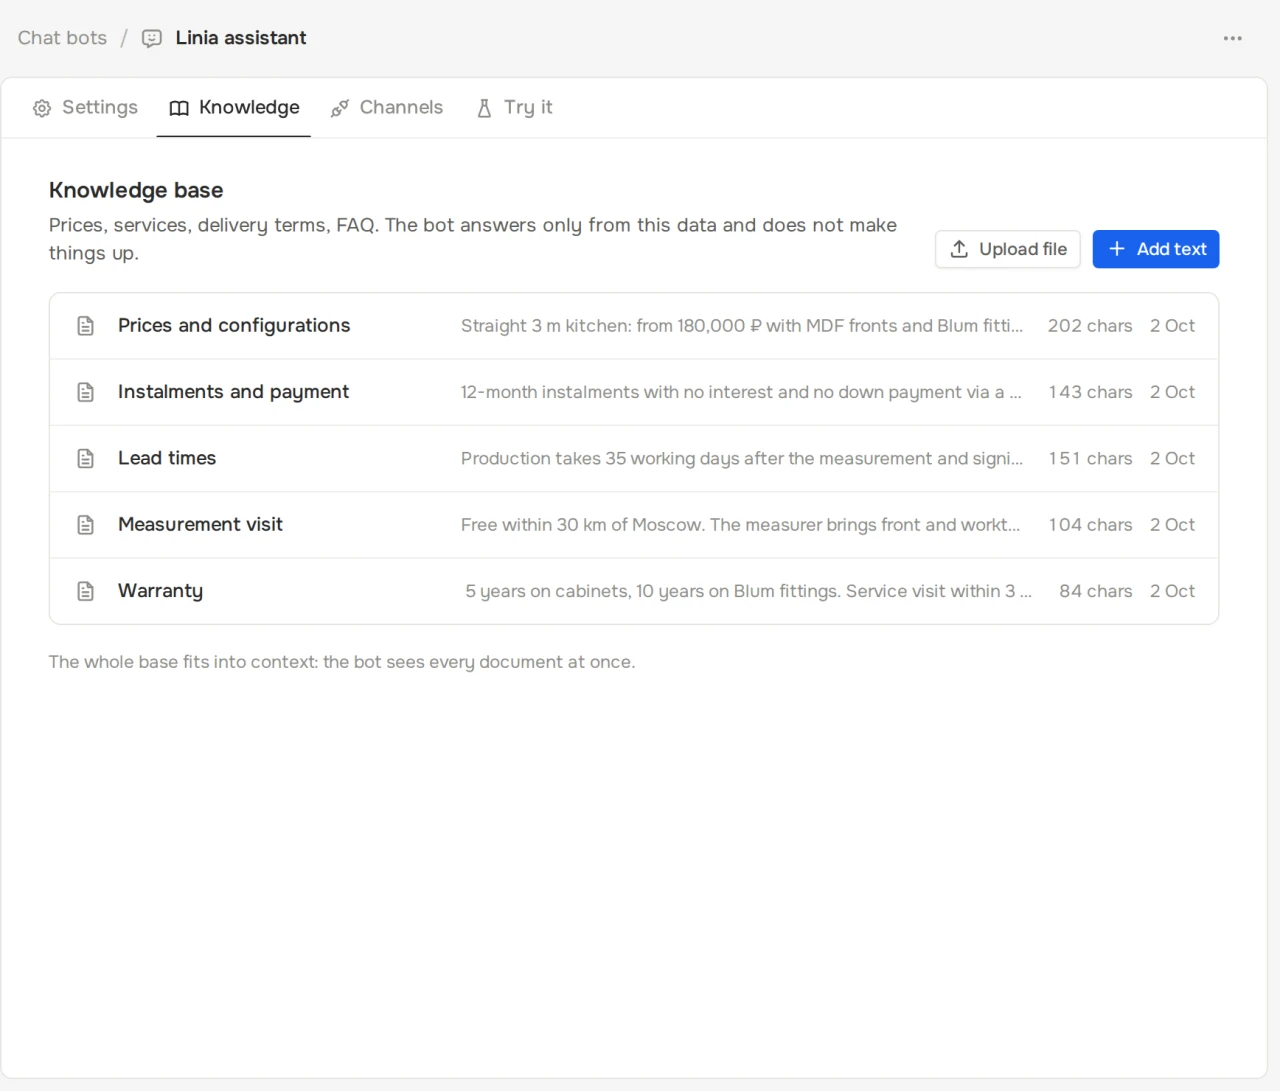
Task: Click the '104 chars' value
Action: coord(1091,525)
